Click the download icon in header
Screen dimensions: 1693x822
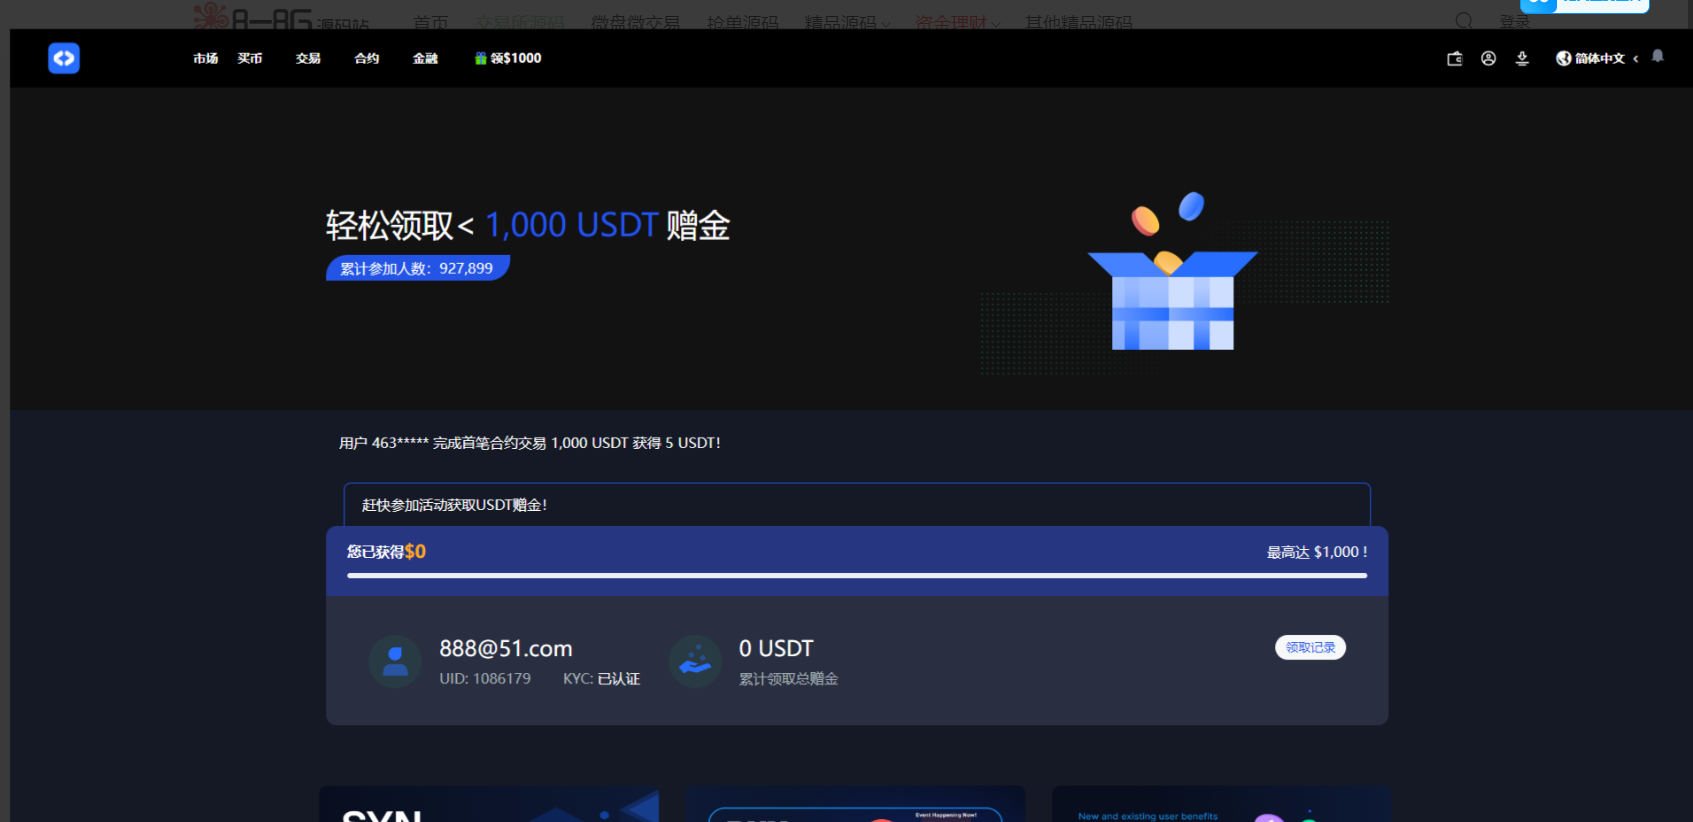tap(1522, 59)
